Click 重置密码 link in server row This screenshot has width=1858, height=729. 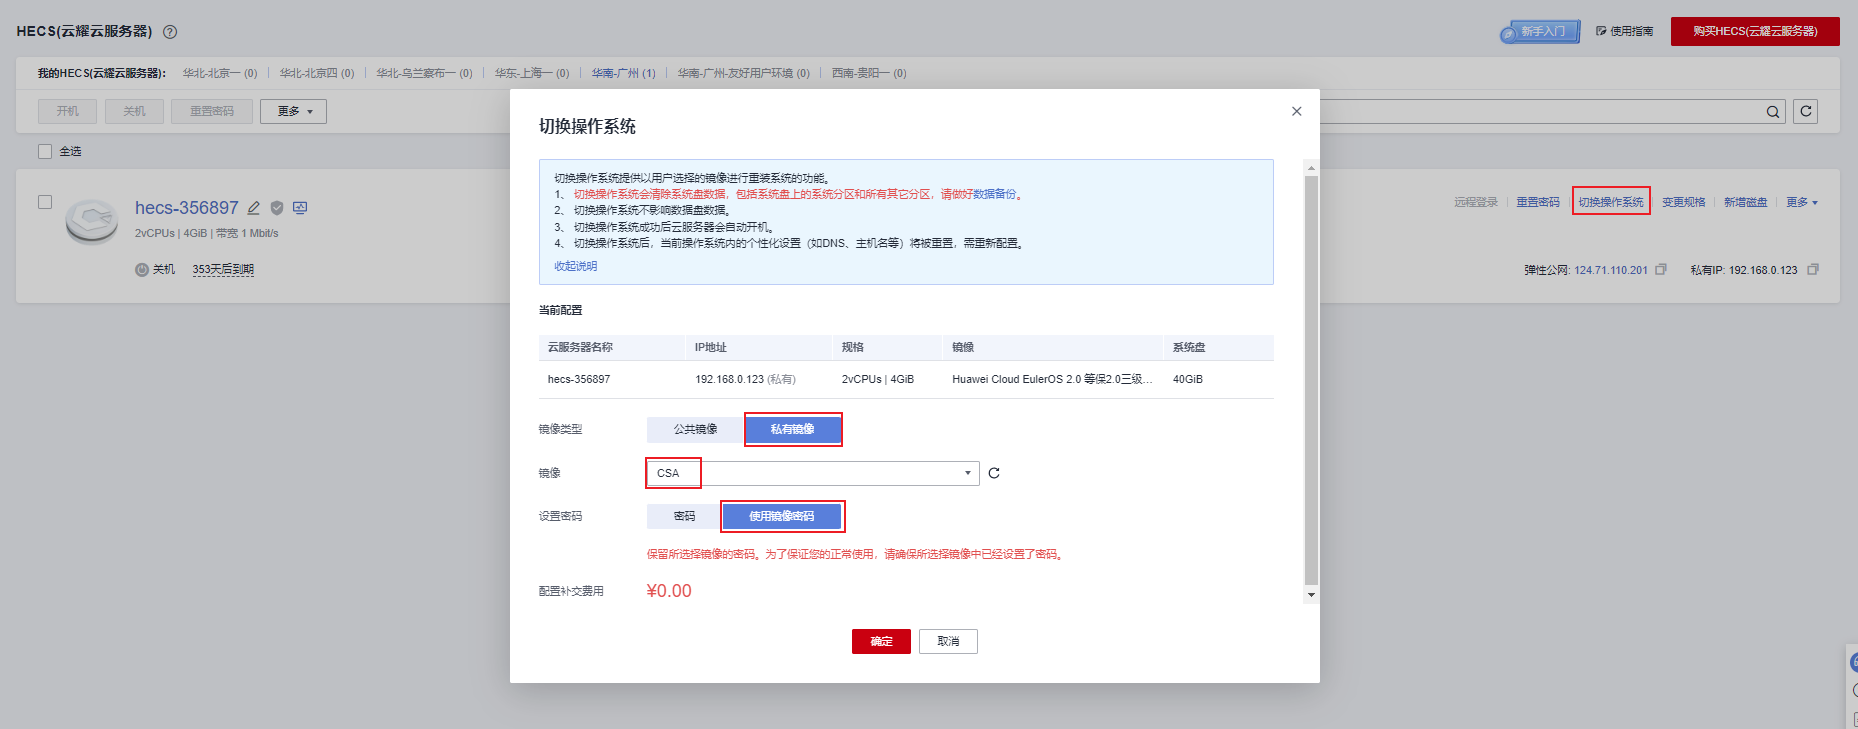click(1538, 202)
